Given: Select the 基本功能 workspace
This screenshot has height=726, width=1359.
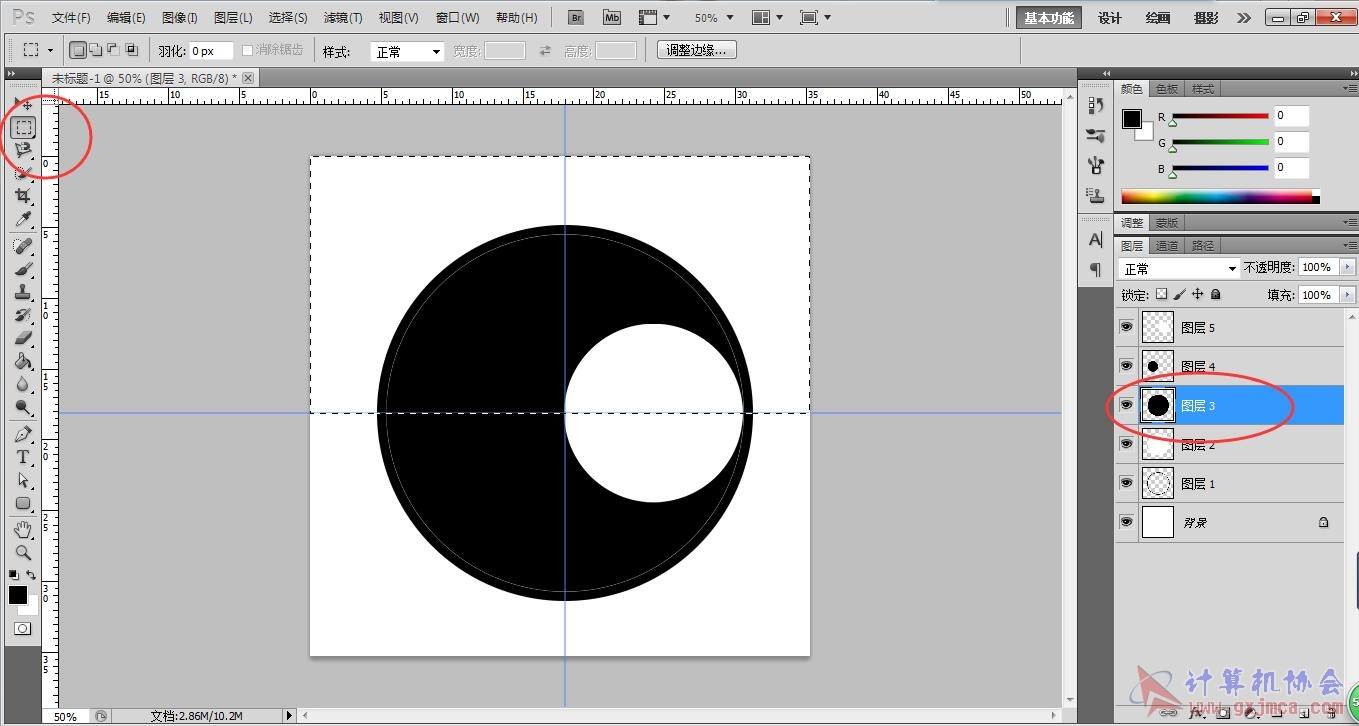Looking at the screenshot, I should click(1049, 18).
